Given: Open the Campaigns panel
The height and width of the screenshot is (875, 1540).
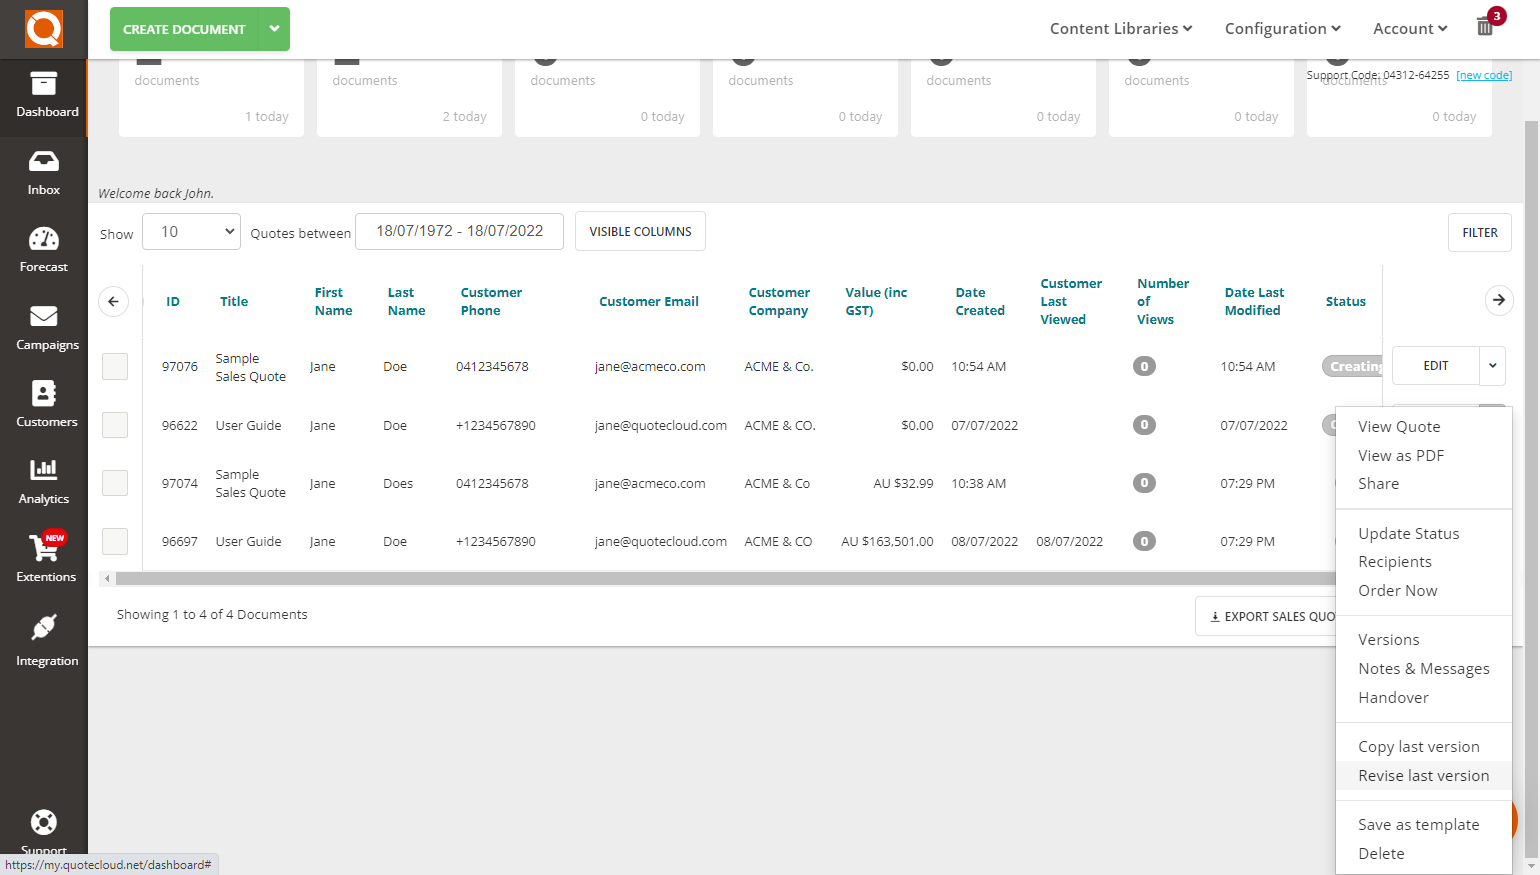Looking at the screenshot, I should 44,327.
